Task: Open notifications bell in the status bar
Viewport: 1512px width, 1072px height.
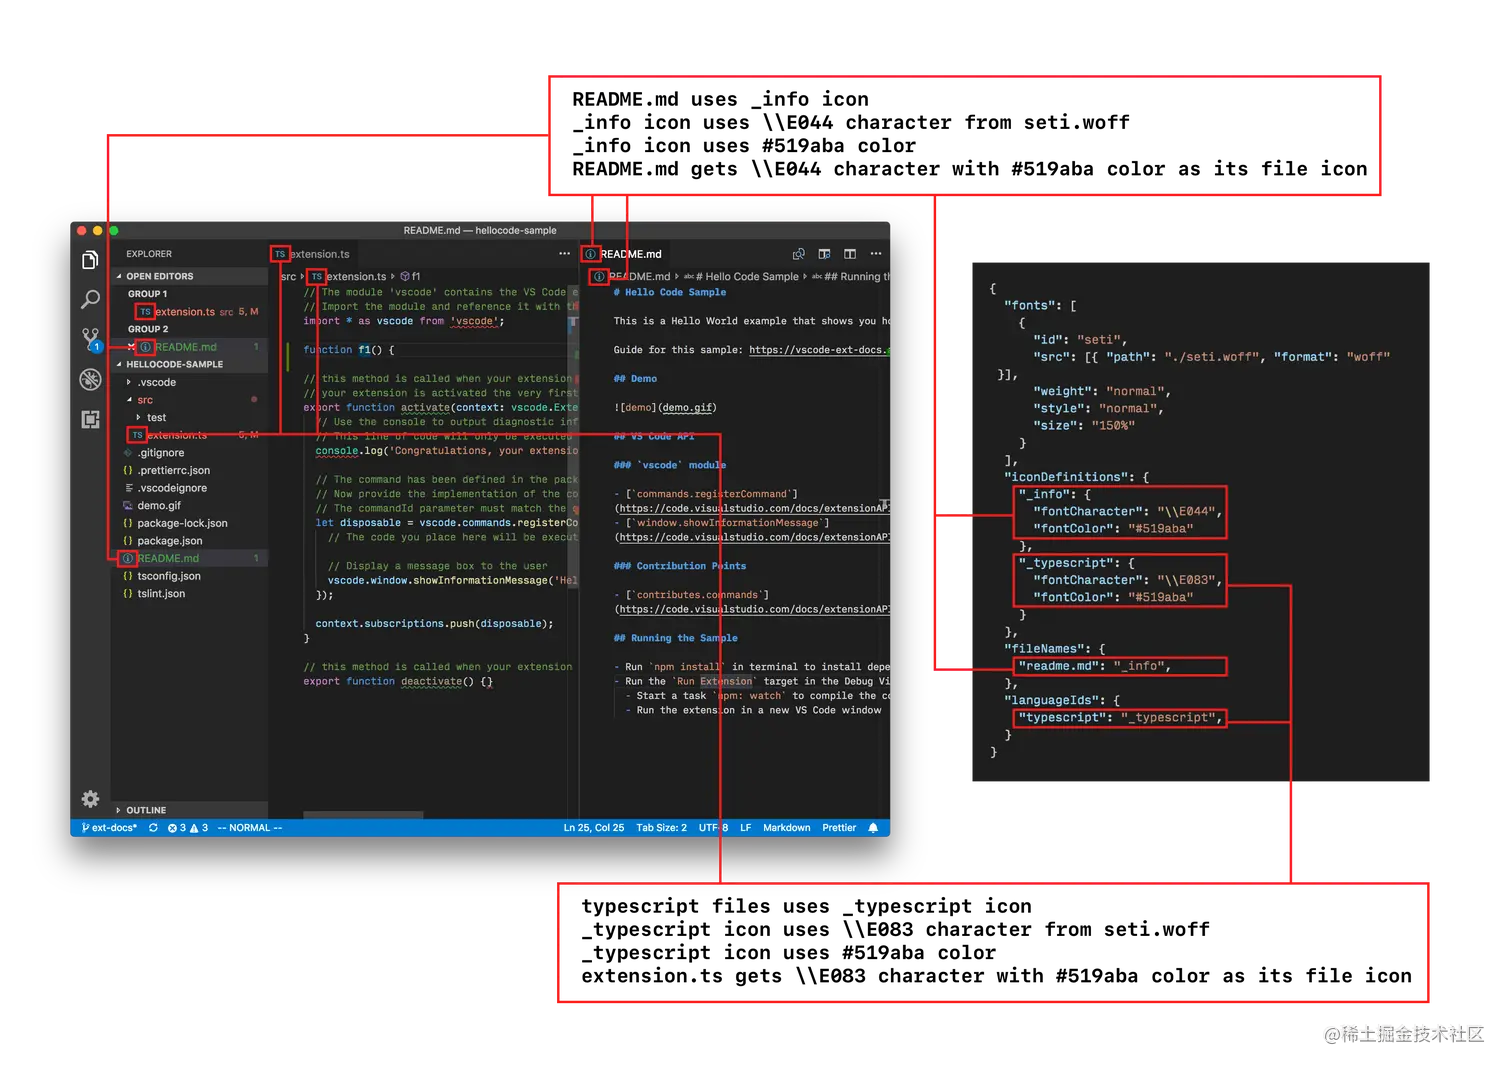Action: 873,828
